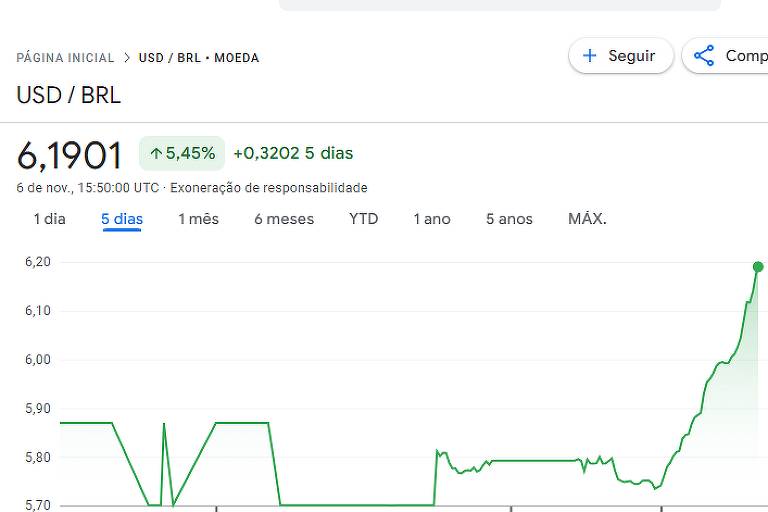Open the Exoneração de responsabilidade link
This screenshot has height=512, width=768.
268,188
